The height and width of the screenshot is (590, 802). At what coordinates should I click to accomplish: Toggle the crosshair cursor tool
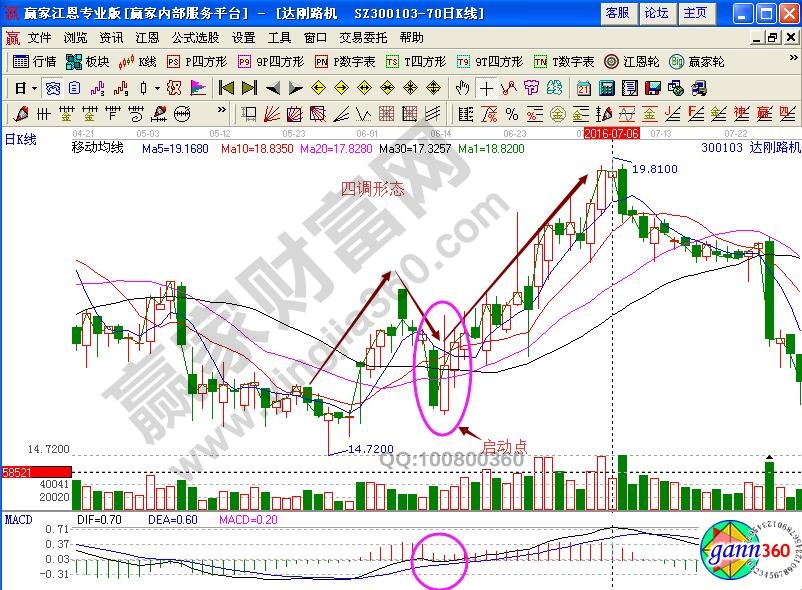point(487,88)
